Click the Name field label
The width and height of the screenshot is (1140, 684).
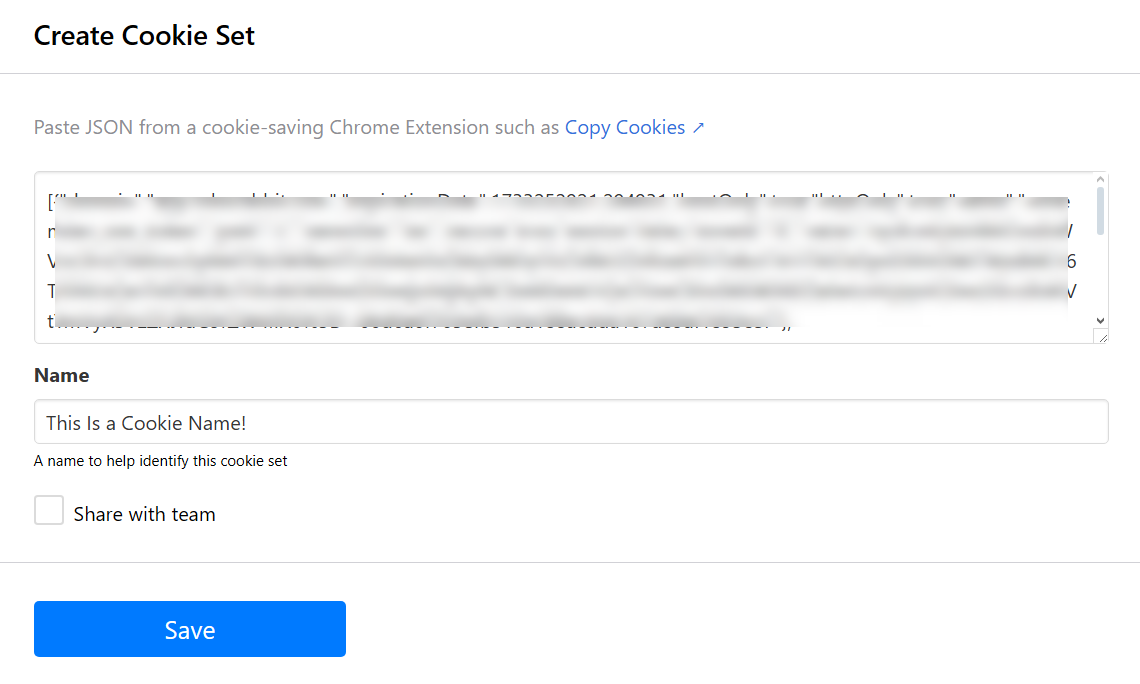[62, 375]
